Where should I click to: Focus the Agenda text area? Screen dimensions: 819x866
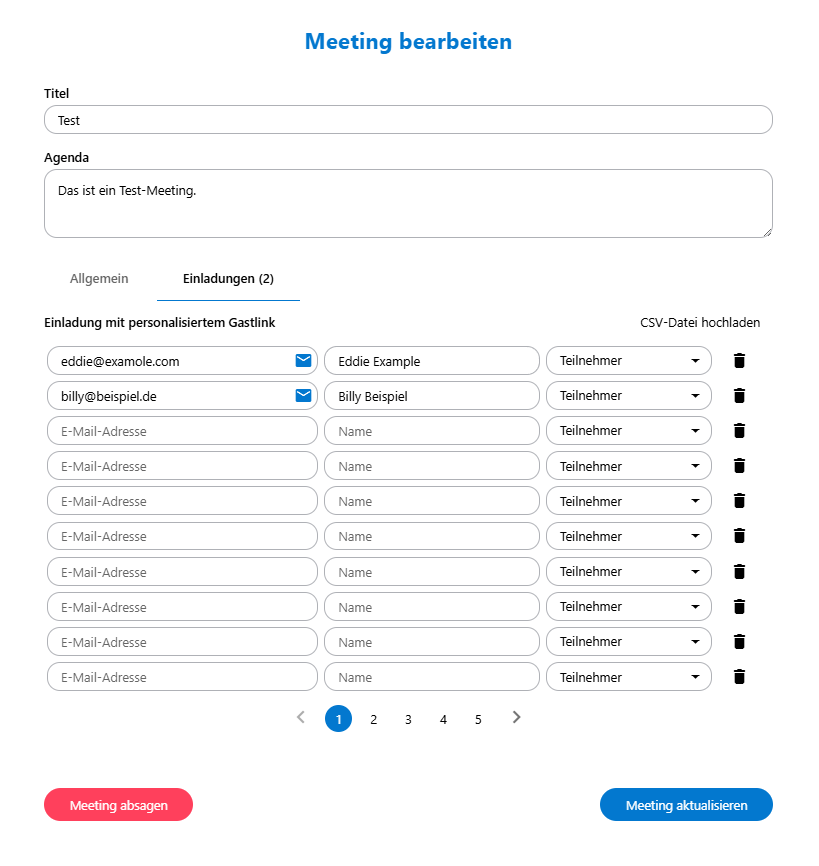408,203
